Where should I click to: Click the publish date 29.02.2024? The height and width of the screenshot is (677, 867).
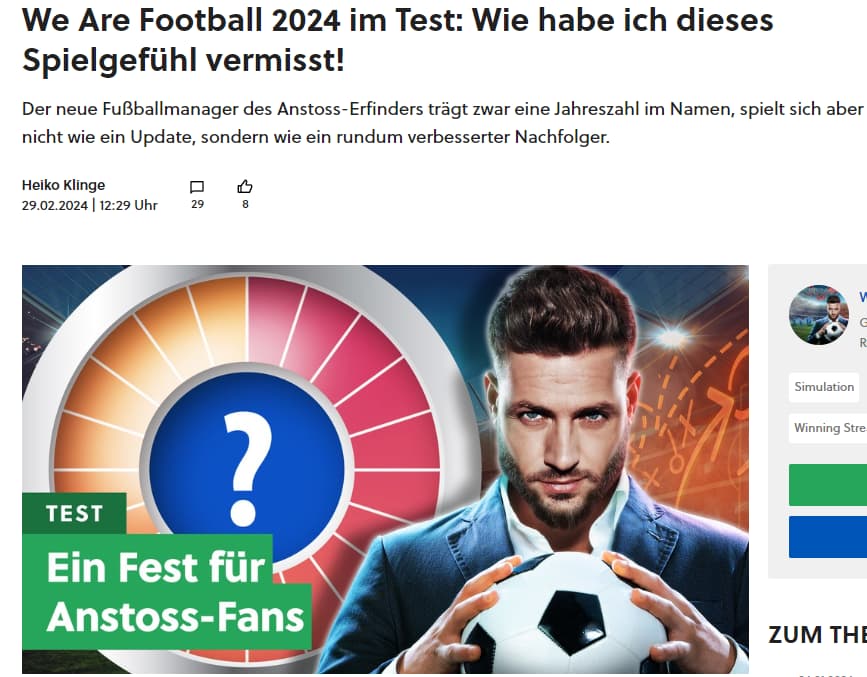click(x=55, y=205)
